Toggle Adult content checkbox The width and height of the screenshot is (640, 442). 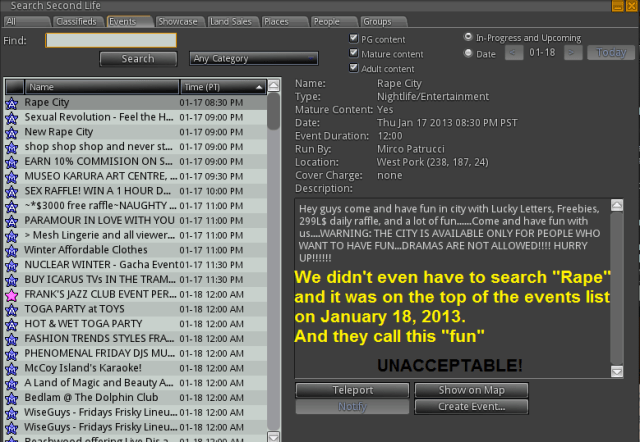[353, 68]
